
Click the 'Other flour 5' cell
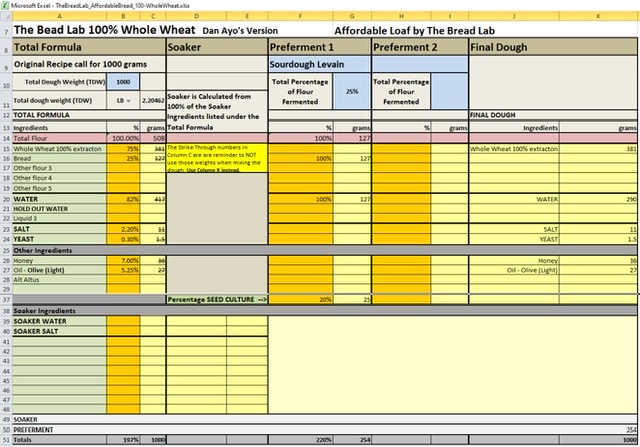tap(60, 188)
